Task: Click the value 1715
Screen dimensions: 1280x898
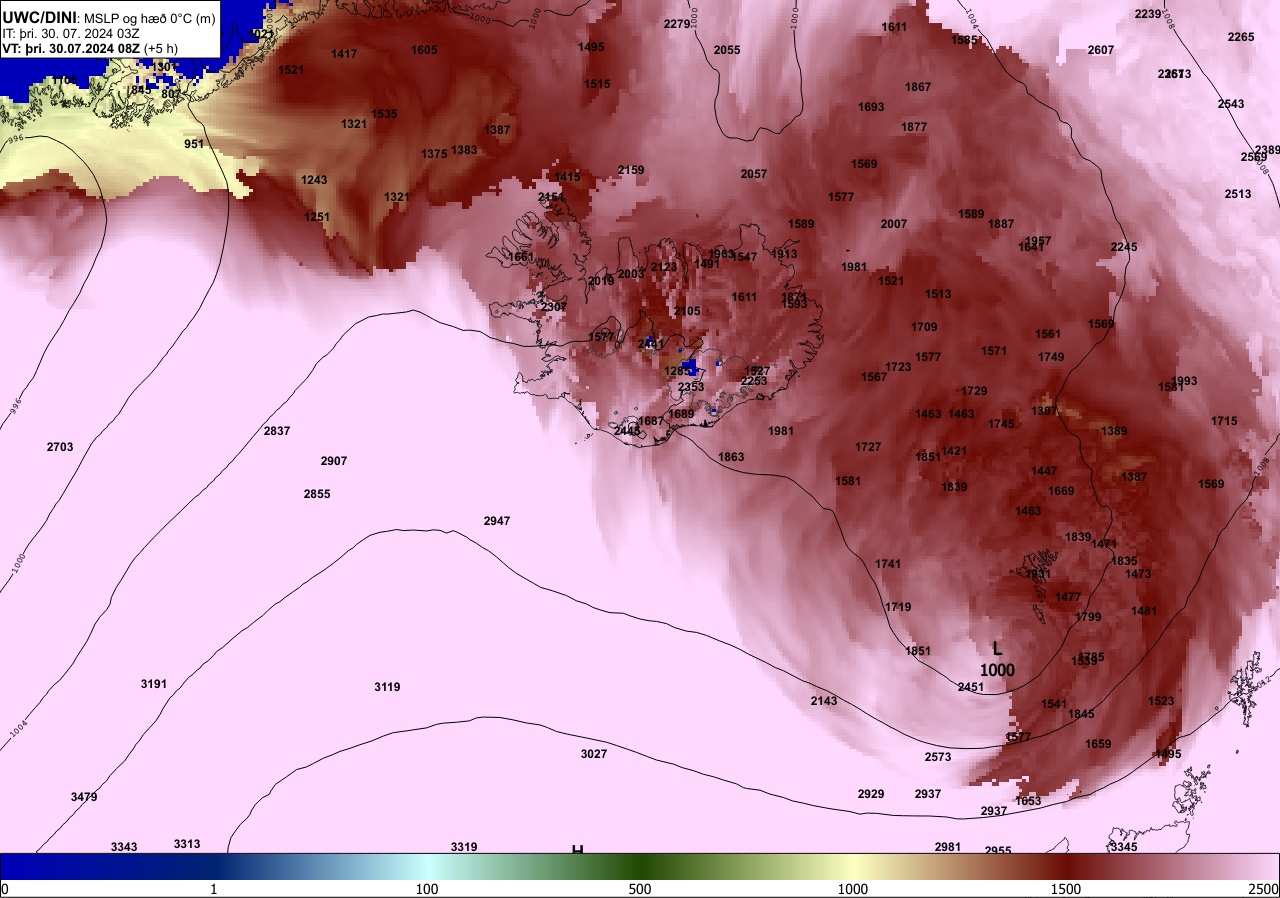Action: pos(1224,421)
